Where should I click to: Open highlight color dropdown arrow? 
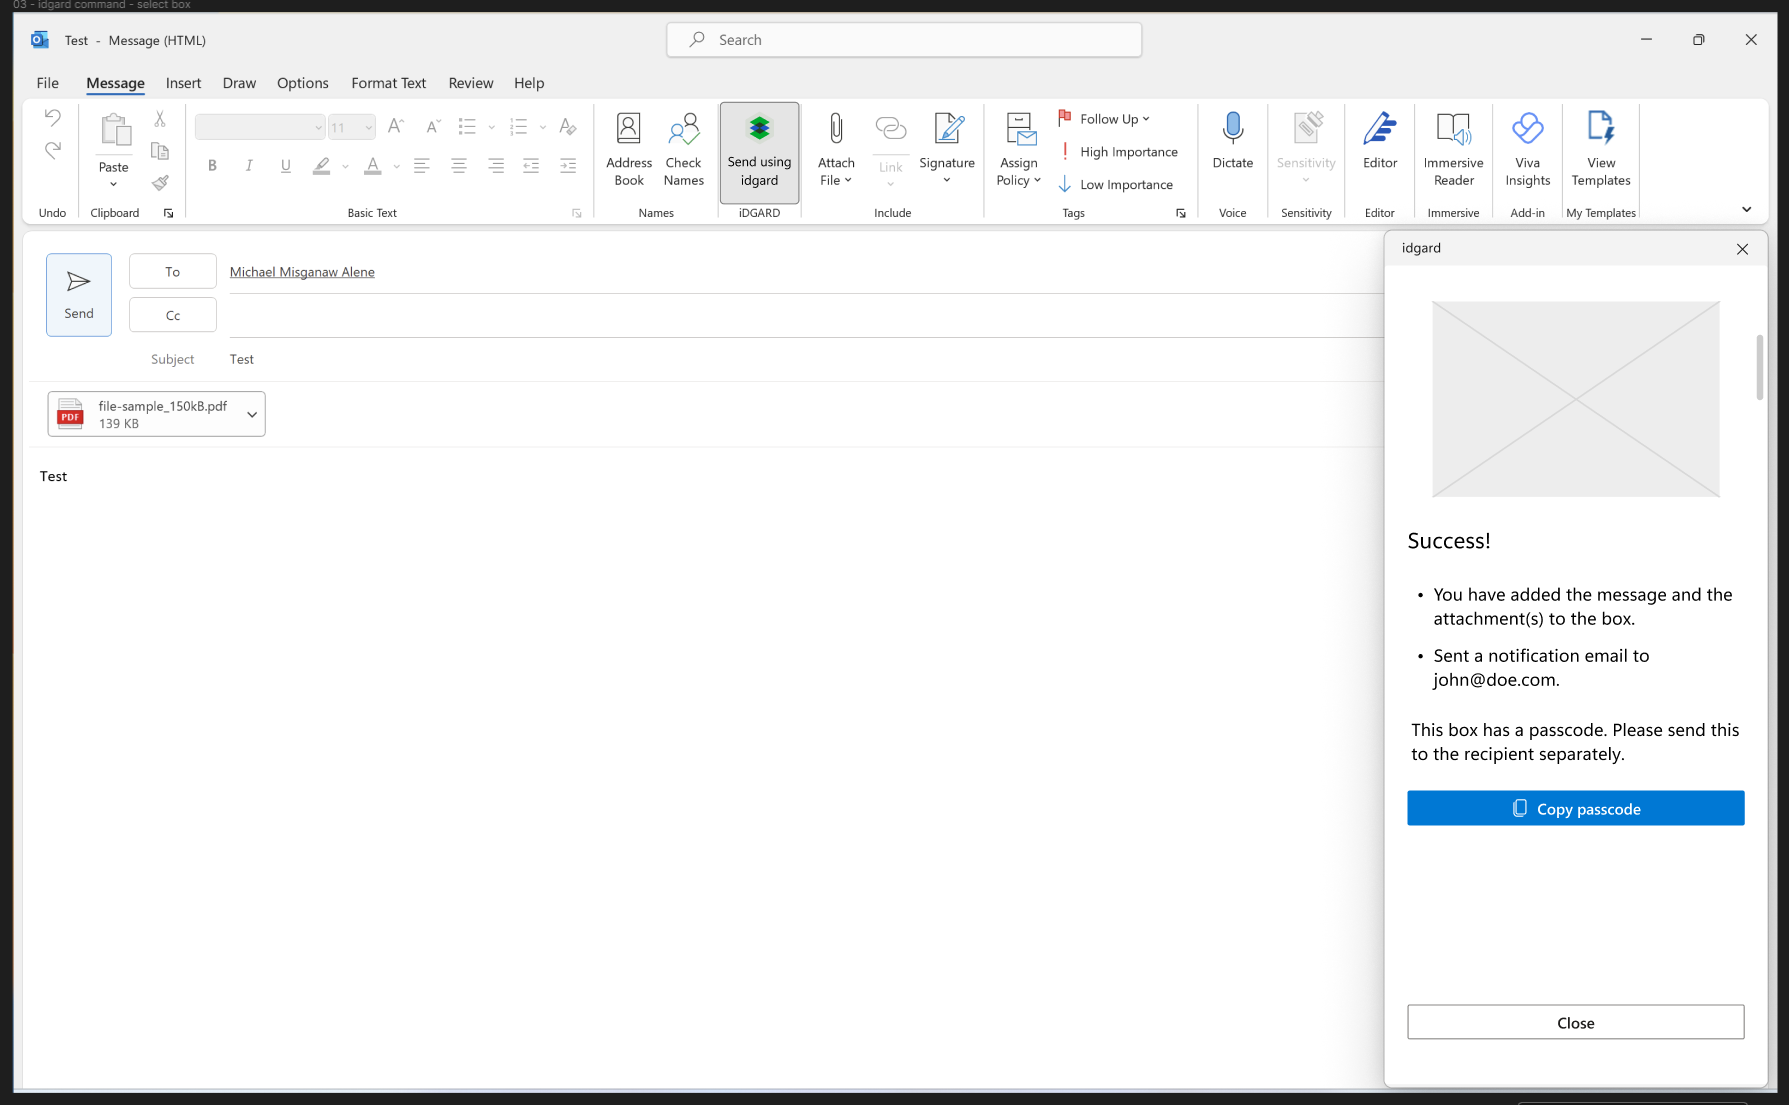[345, 166]
